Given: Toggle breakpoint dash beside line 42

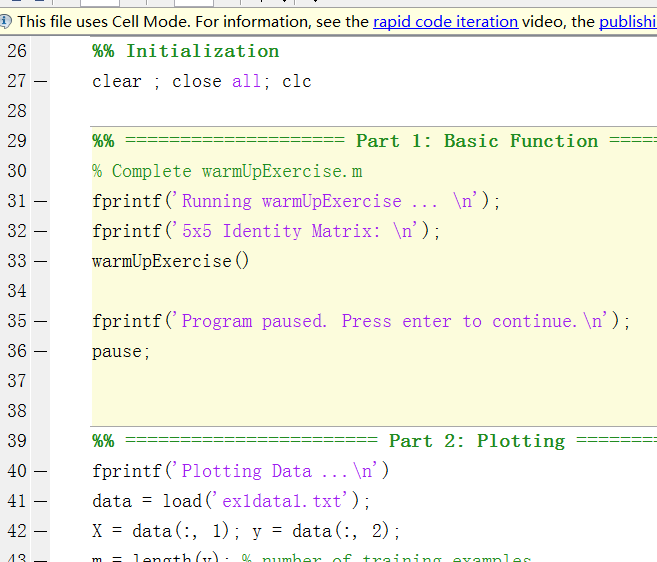Looking at the screenshot, I should (40, 532).
